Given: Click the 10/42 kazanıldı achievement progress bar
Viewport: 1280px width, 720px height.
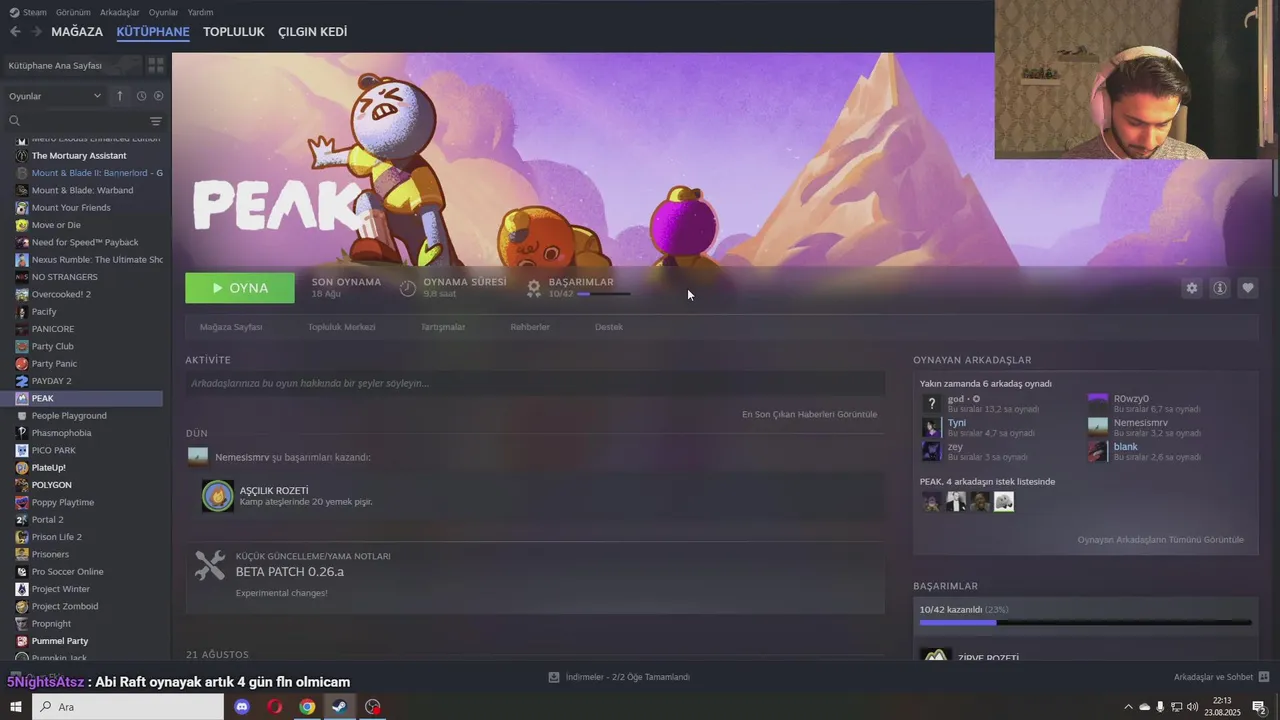Looking at the screenshot, I should tap(1085, 622).
